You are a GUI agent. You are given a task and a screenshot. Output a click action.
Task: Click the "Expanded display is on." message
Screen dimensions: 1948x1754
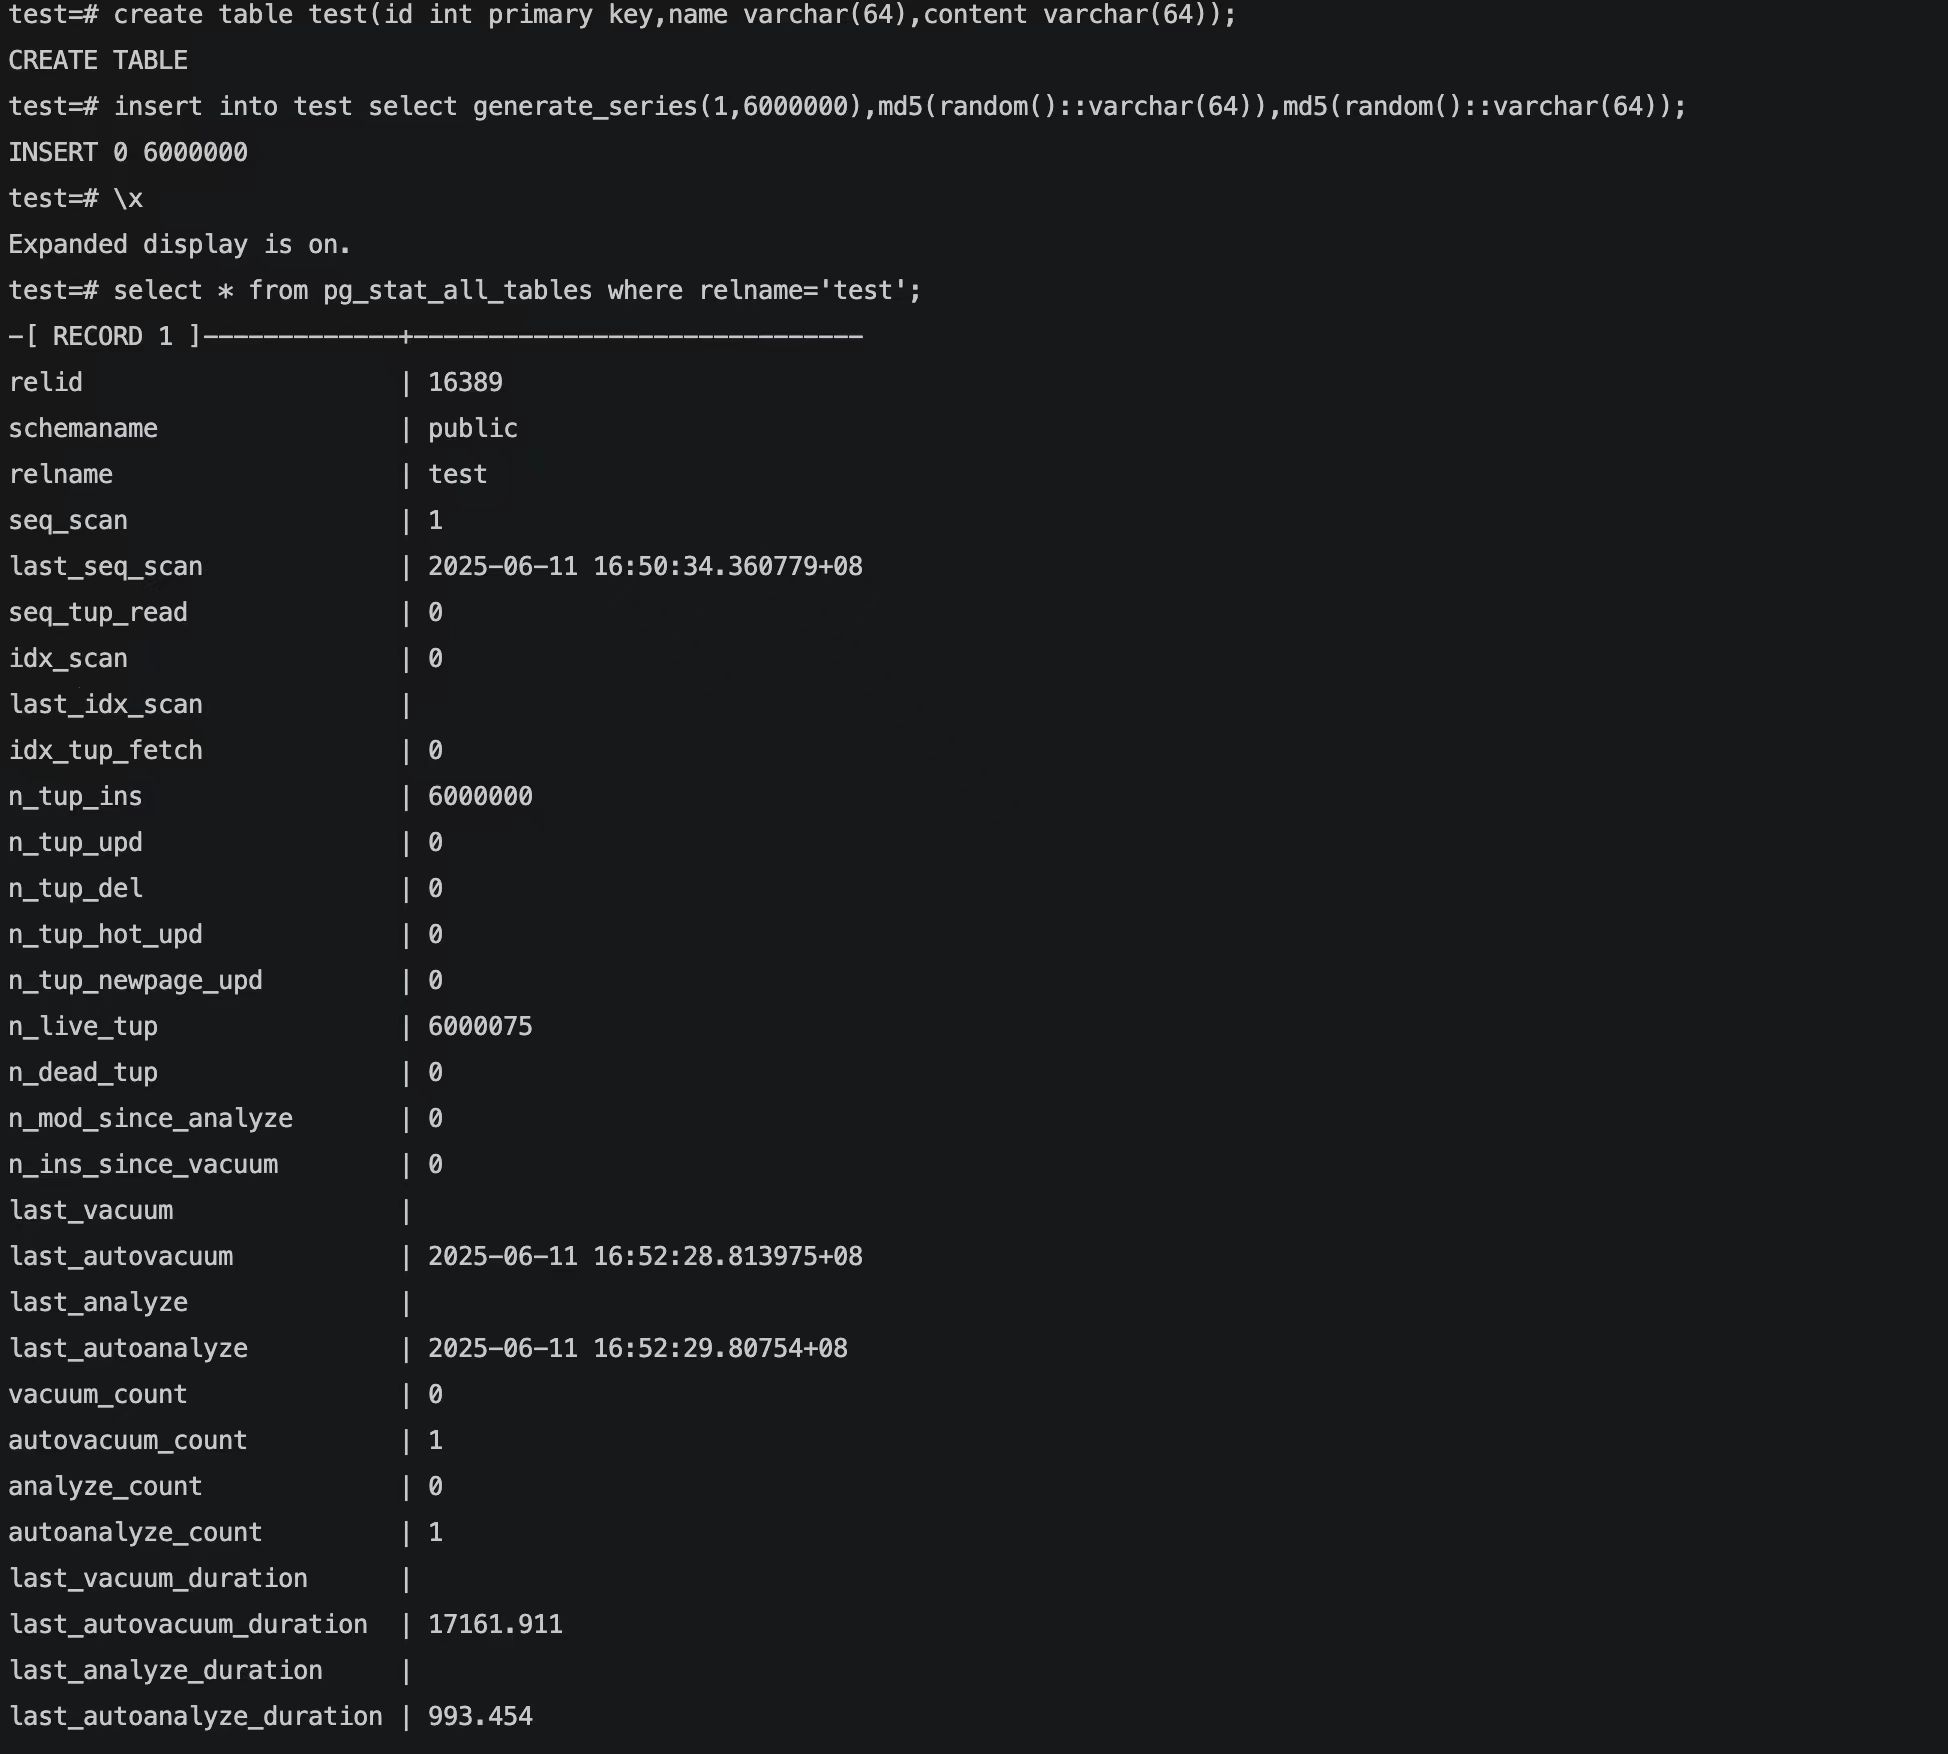(180, 244)
